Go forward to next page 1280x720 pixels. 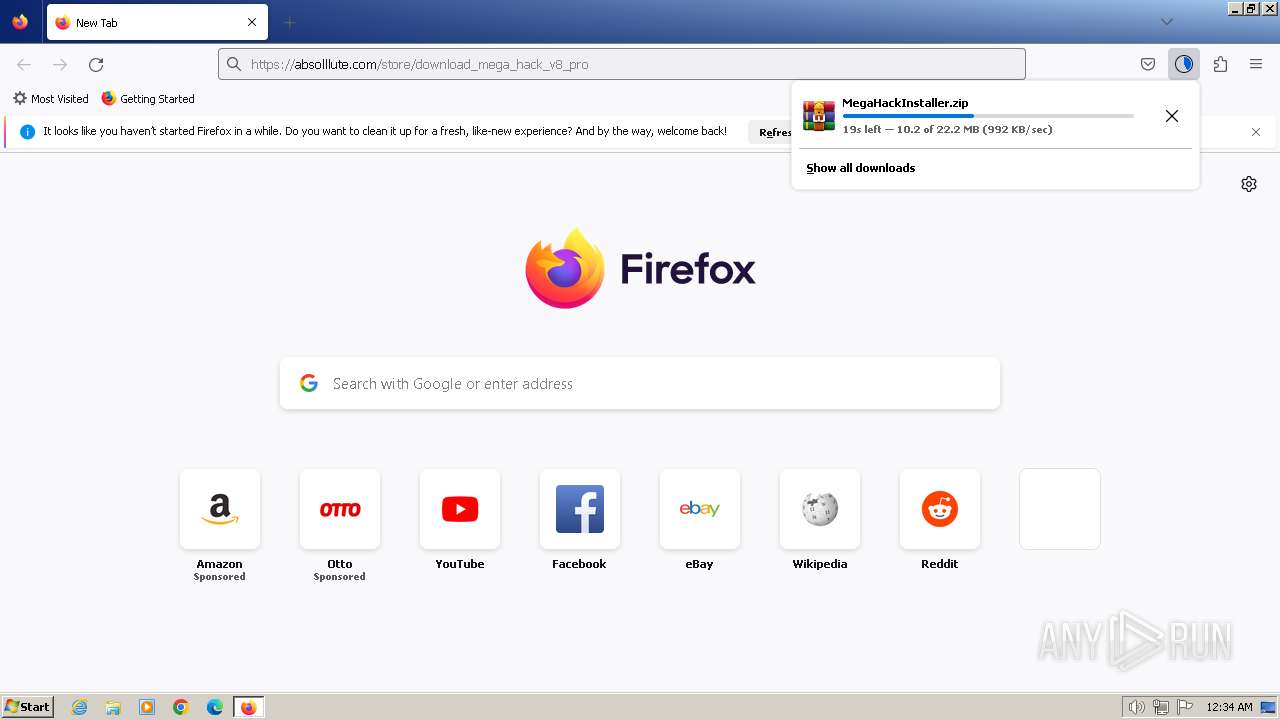click(x=60, y=64)
